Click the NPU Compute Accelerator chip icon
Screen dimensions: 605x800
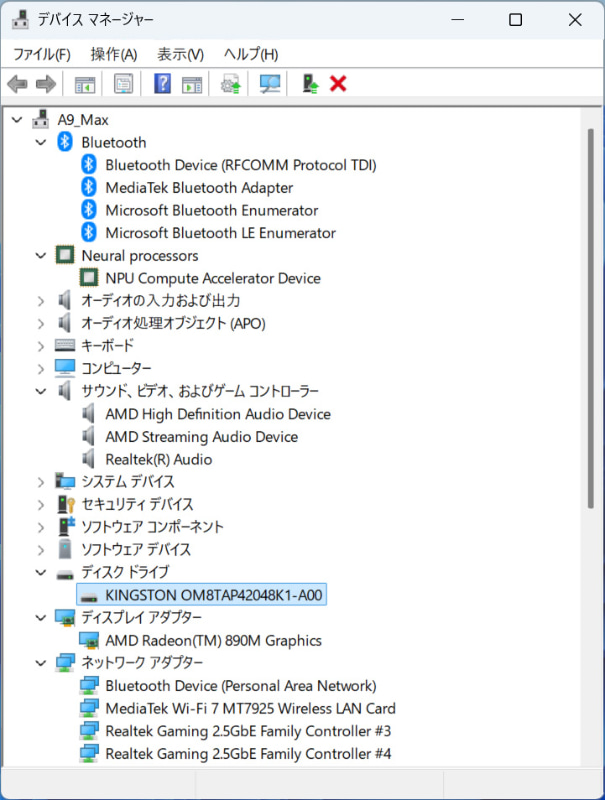[x=89, y=278]
